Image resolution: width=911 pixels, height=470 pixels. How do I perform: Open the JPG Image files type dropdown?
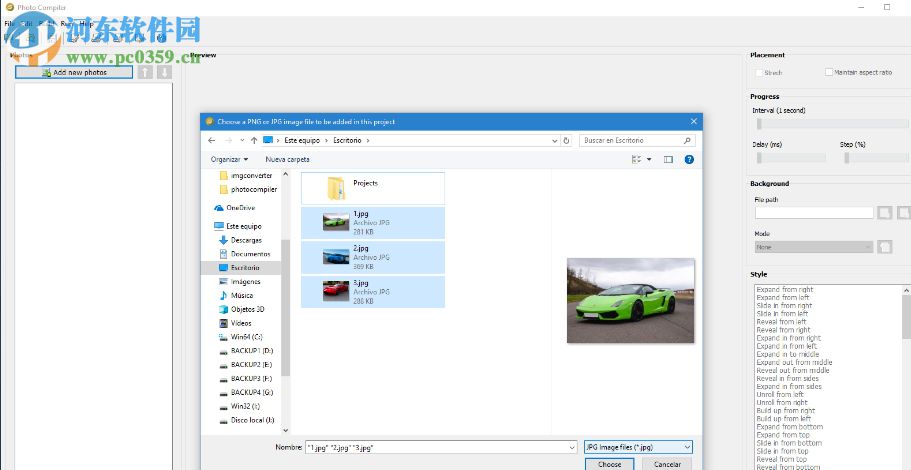tap(638, 447)
